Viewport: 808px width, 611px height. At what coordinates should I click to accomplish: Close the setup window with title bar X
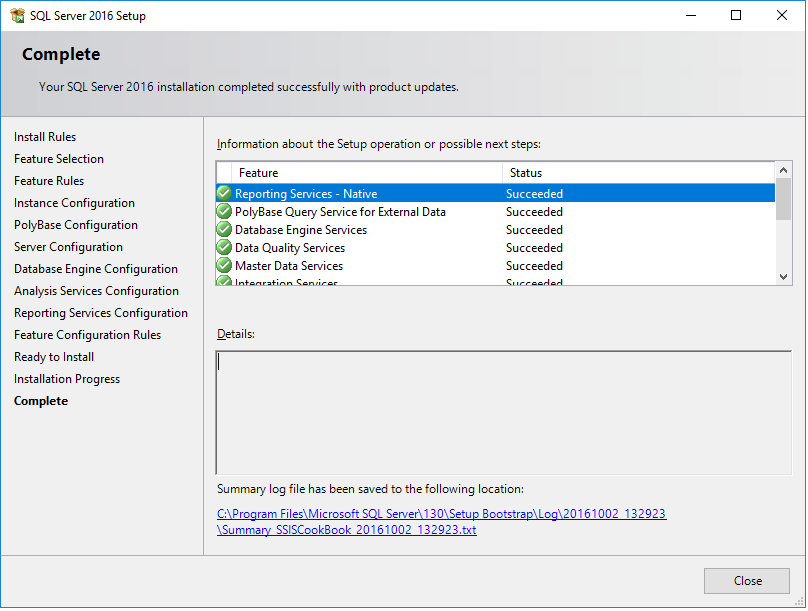781,15
